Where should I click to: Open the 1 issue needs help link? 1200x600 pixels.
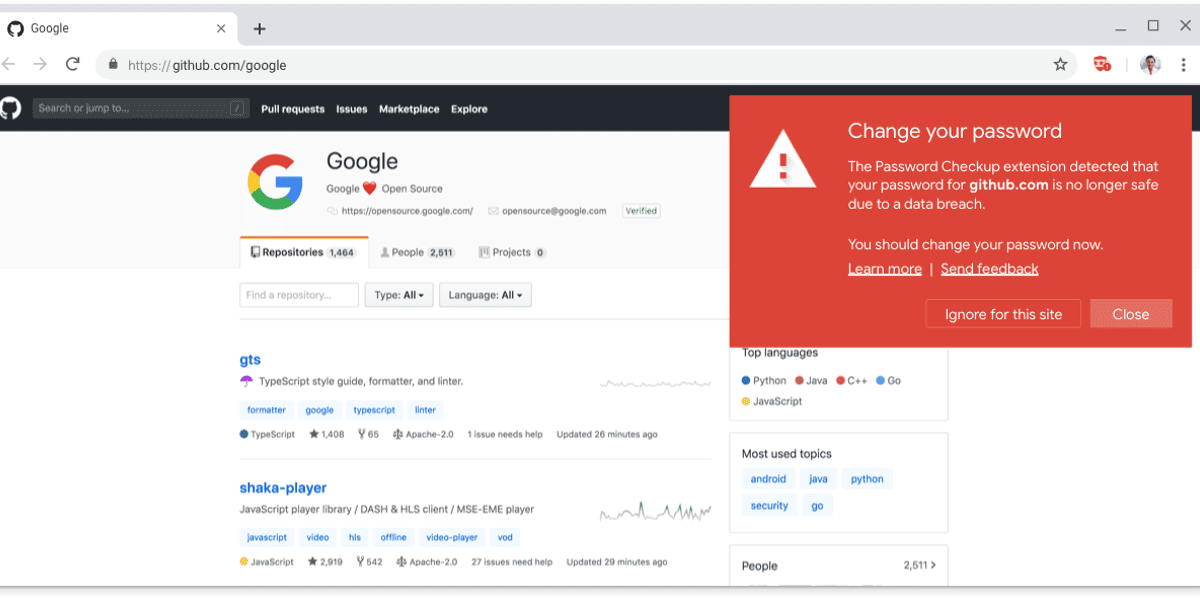point(505,435)
